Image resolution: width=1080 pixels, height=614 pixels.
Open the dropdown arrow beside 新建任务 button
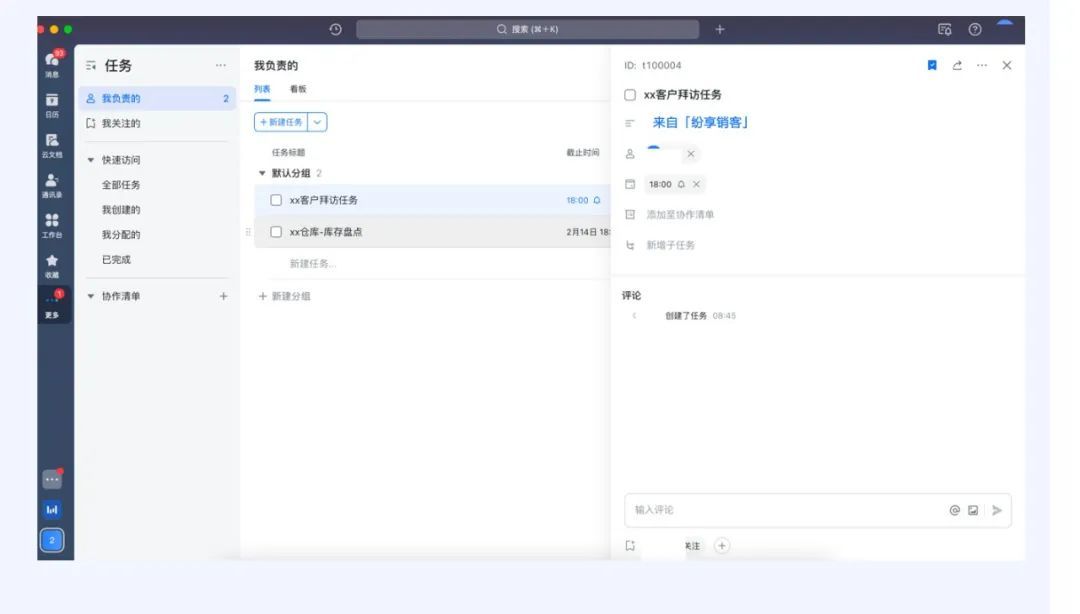pyautogui.click(x=317, y=122)
